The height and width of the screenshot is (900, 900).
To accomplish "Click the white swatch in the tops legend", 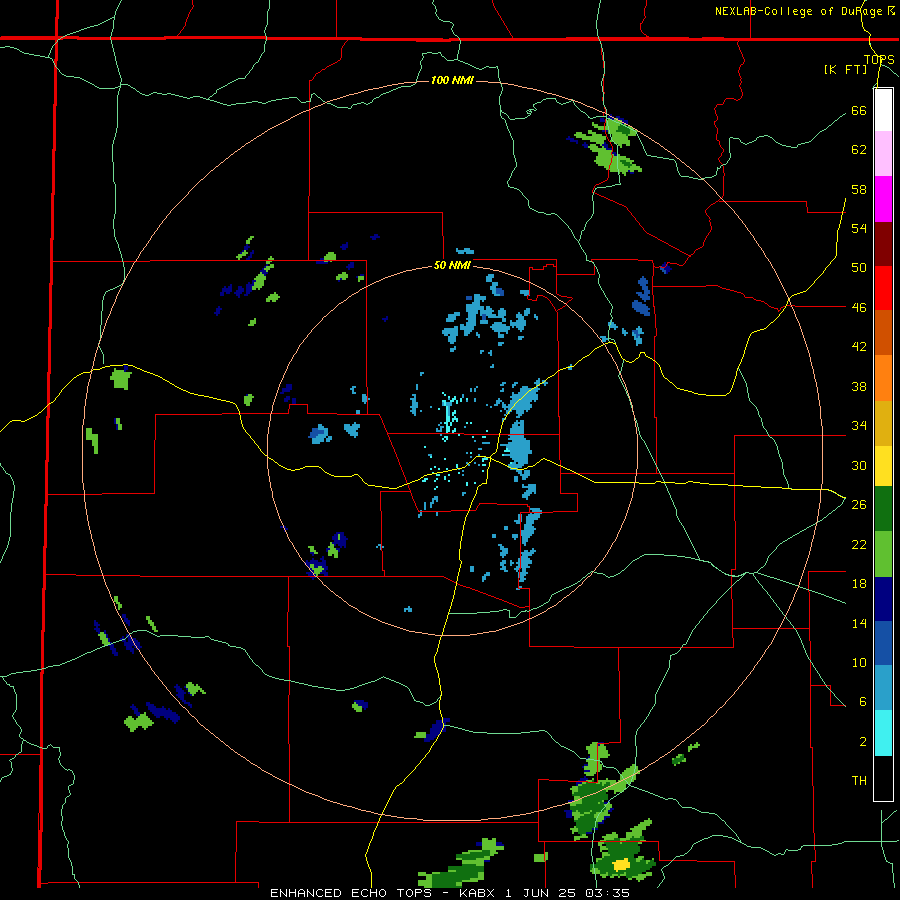I will [x=883, y=110].
